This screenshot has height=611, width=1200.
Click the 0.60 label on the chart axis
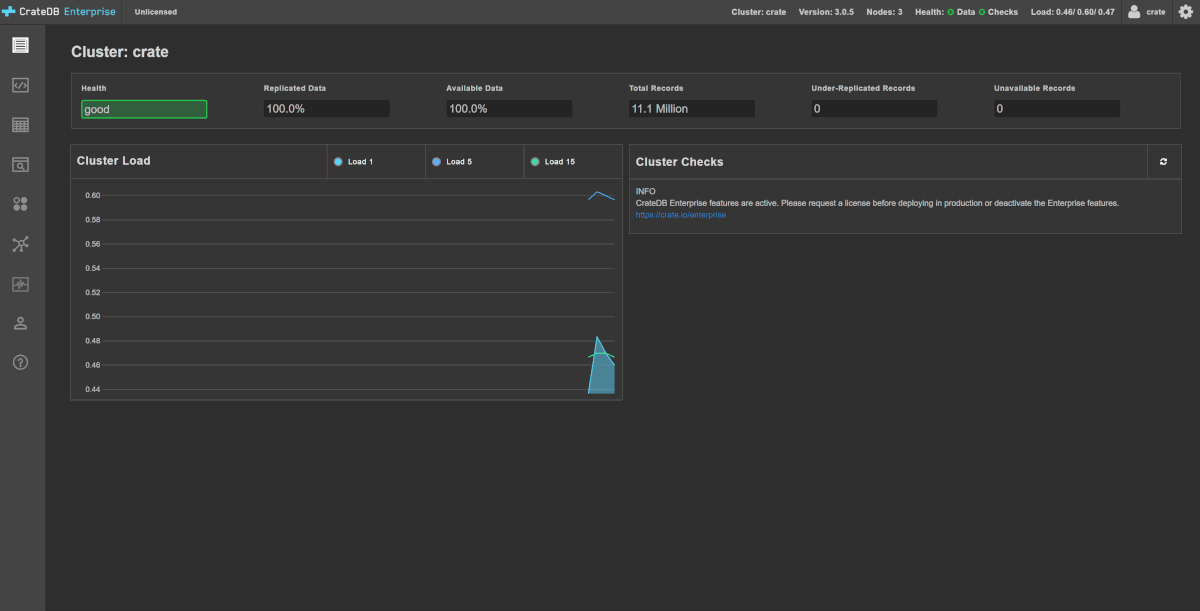pyautogui.click(x=93, y=195)
